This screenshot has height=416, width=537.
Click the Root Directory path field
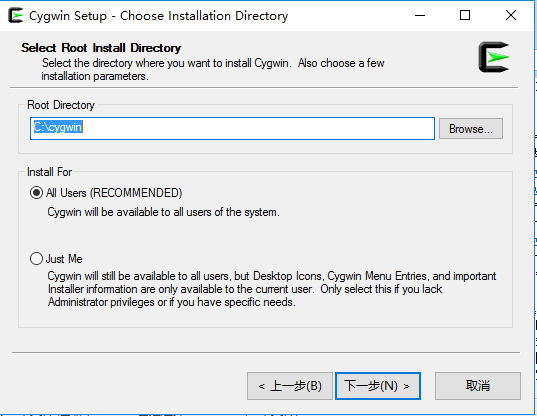pyautogui.click(x=232, y=128)
